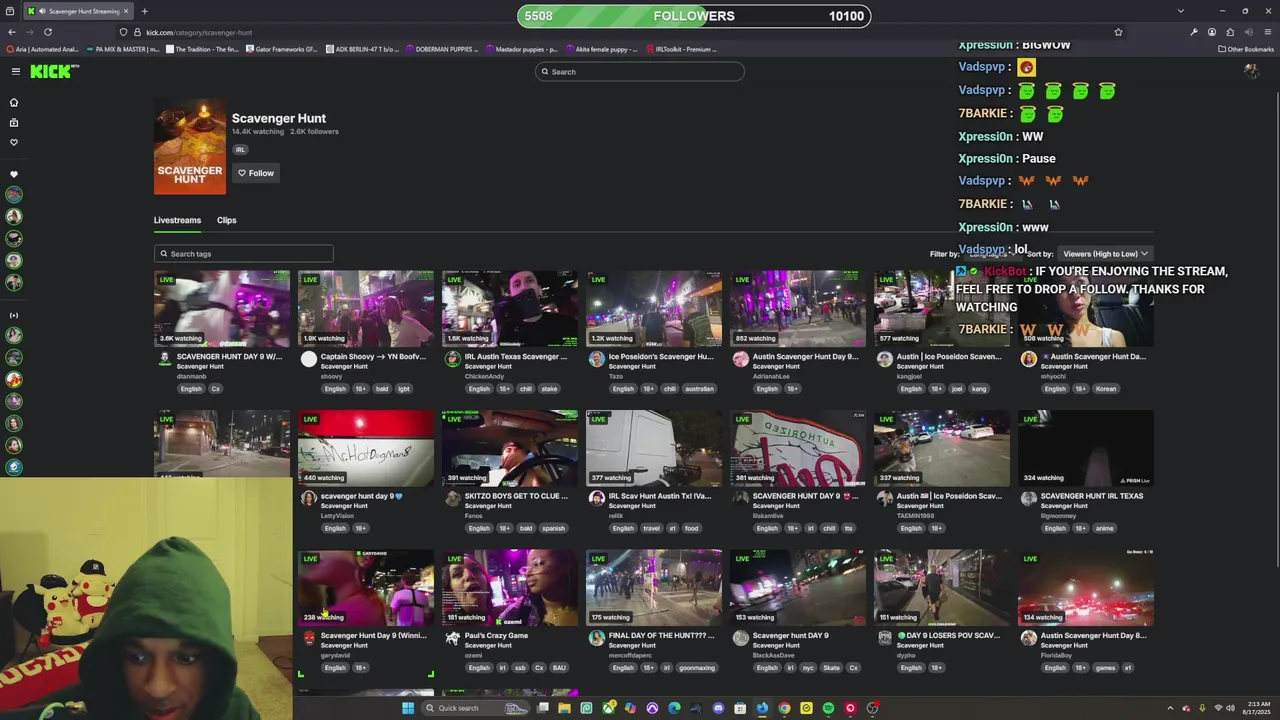Open the Aria Automated Anal... bookmark
1280x720 pixels.
pos(42,49)
